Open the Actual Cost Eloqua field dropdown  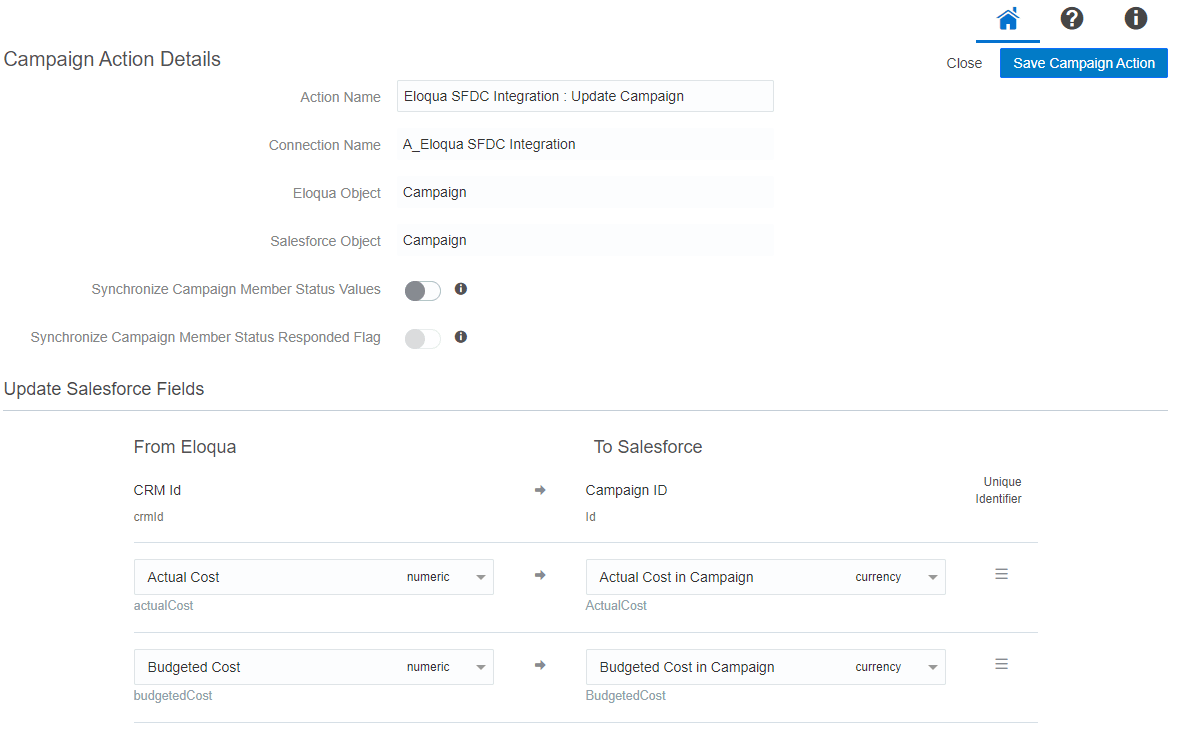(x=481, y=578)
